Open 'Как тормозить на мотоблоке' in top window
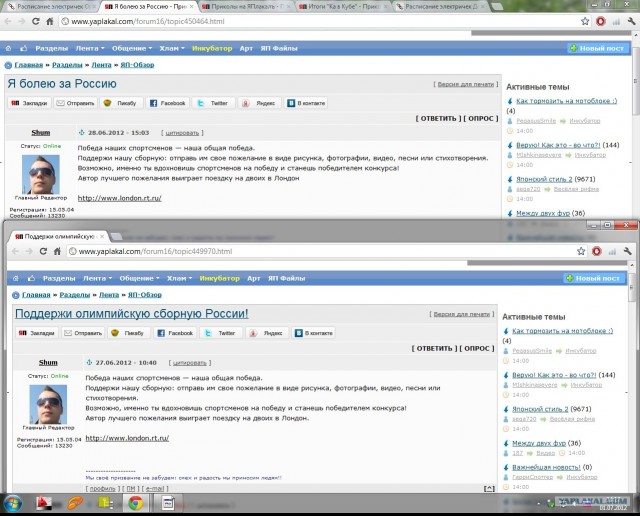The height and width of the screenshot is (516, 640). pyautogui.click(x=567, y=101)
